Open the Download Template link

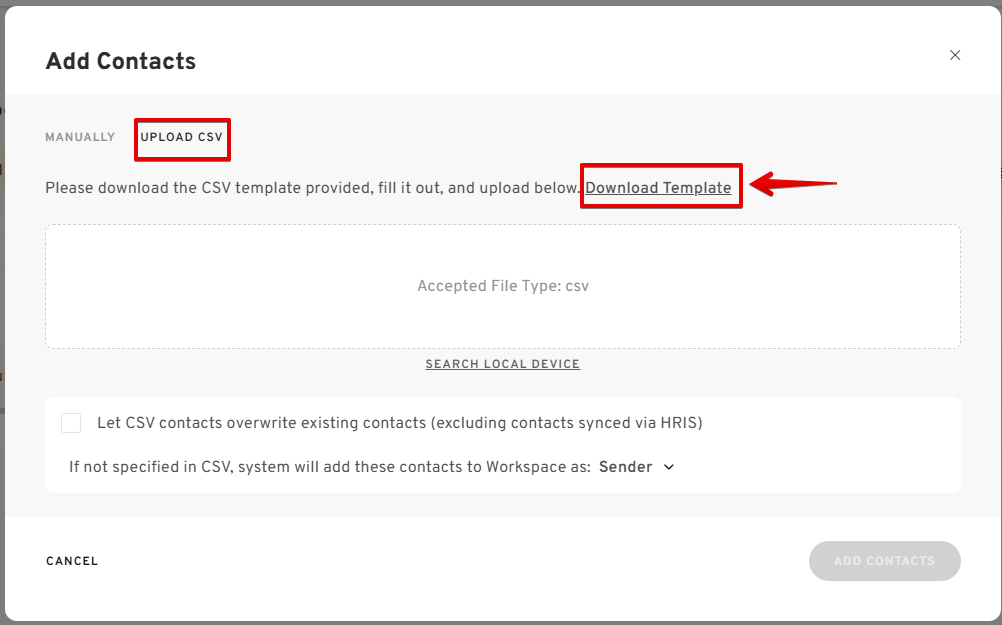[x=658, y=188]
